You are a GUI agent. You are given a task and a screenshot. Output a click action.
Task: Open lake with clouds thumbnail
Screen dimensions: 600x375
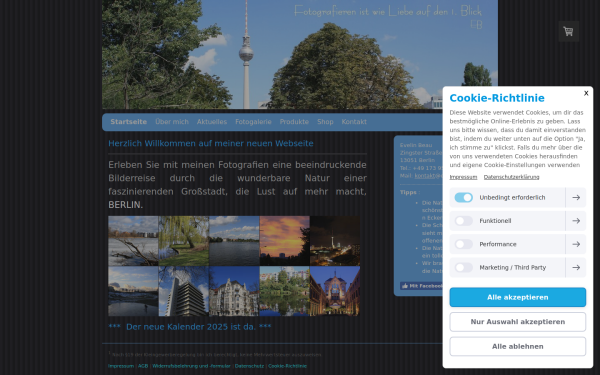coord(234,241)
